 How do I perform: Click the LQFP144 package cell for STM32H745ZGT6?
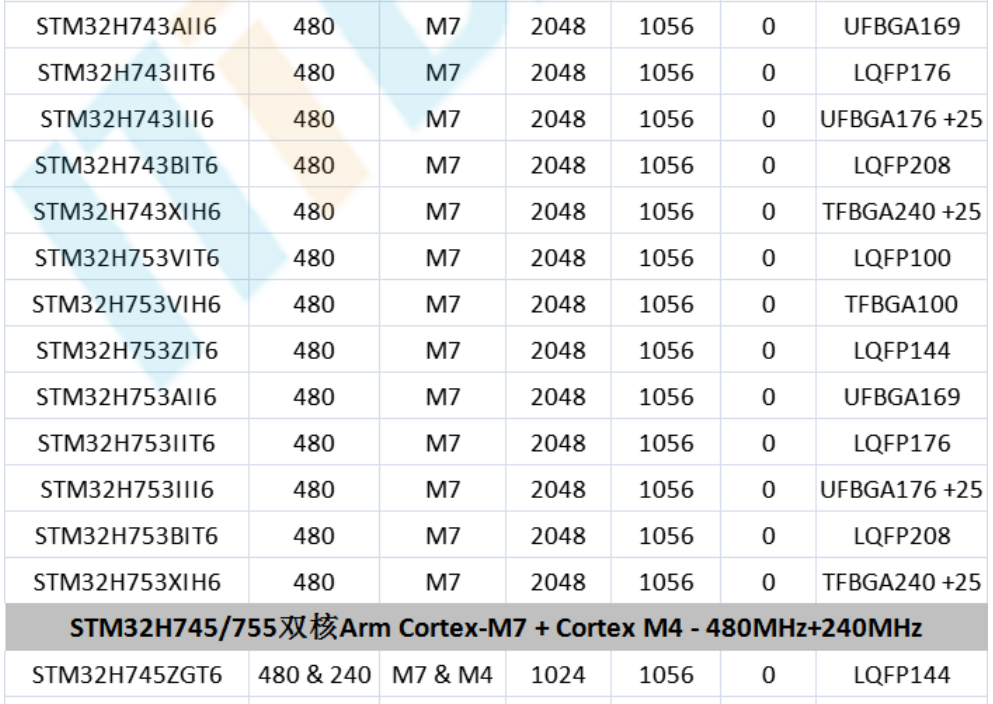(x=884, y=675)
